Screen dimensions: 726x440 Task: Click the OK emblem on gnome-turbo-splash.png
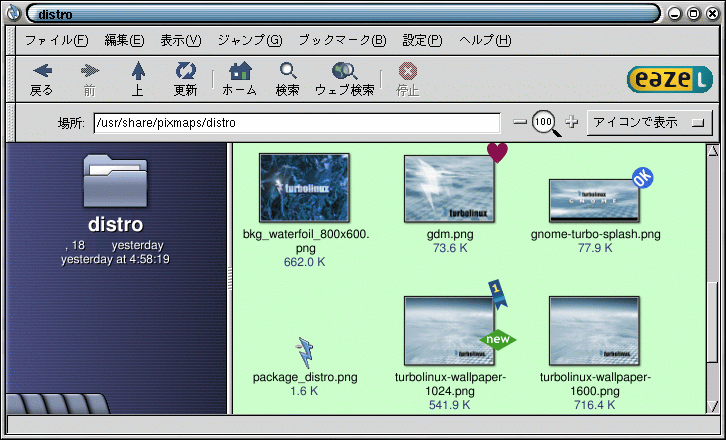point(643,178)
